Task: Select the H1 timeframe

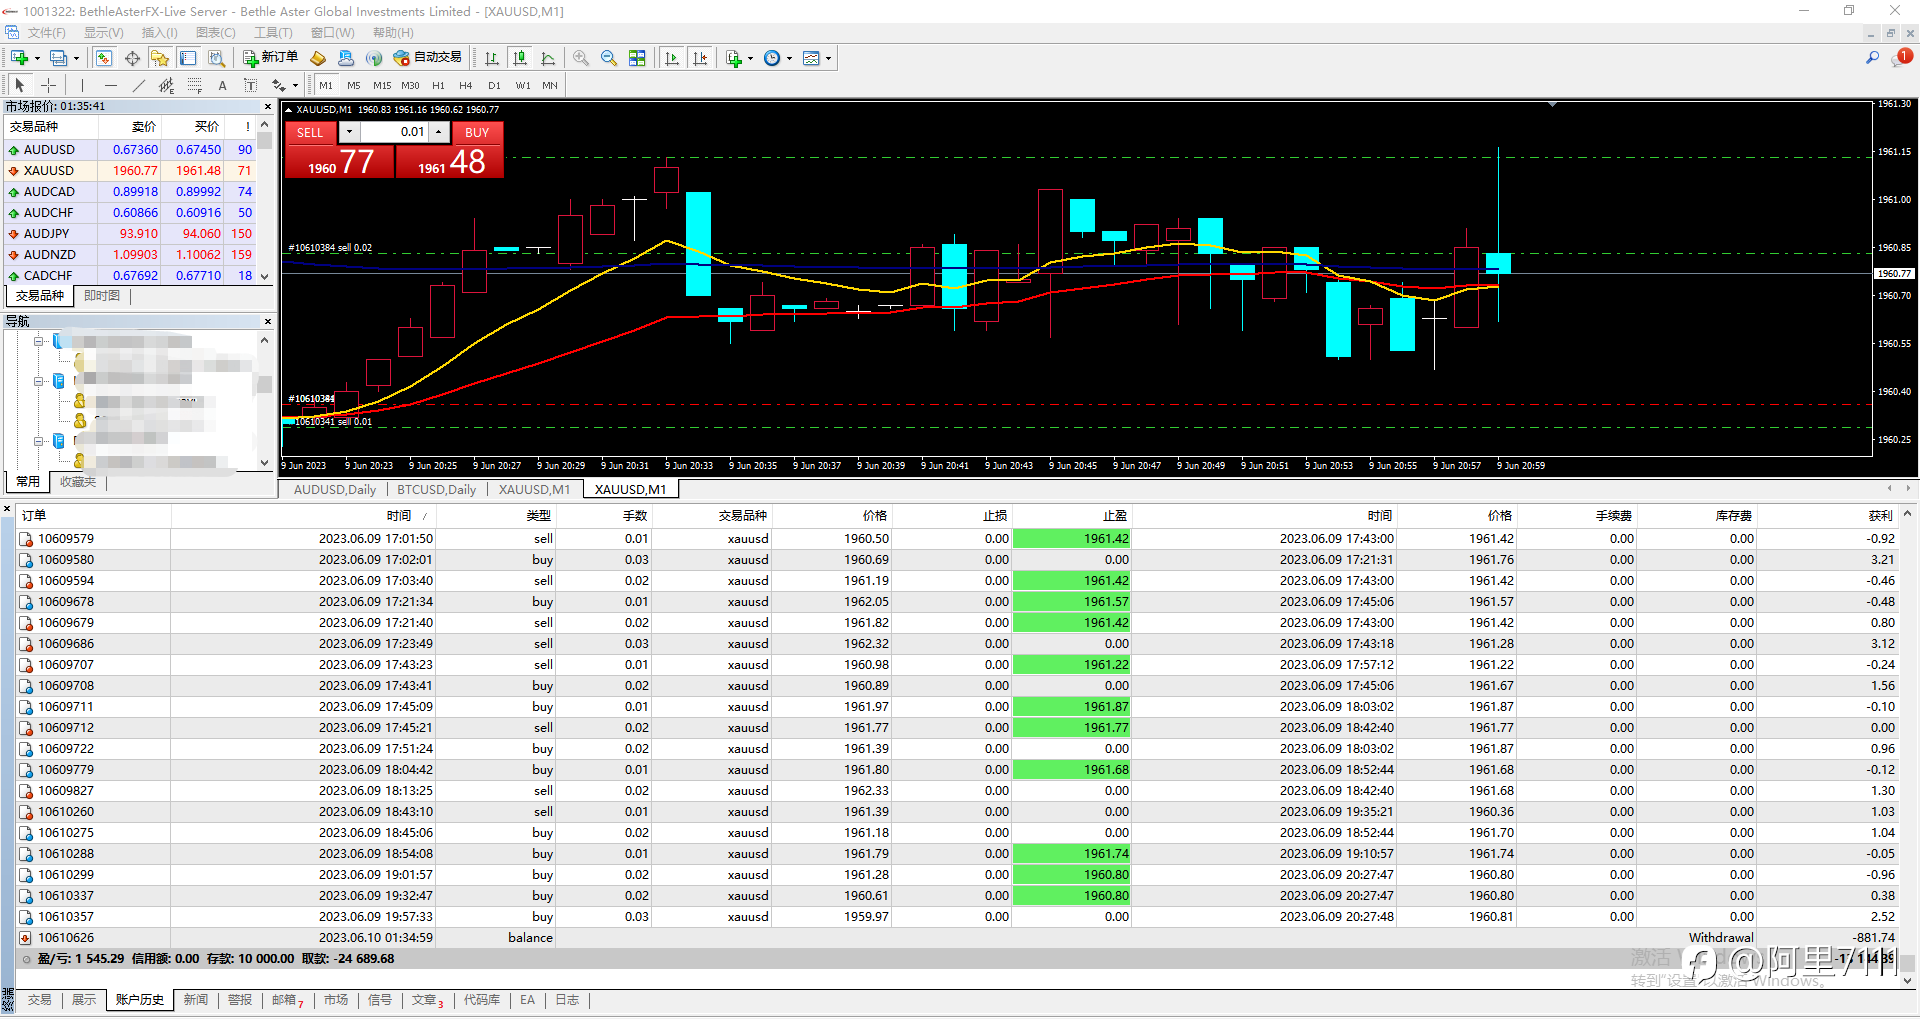Action: pos(438,85)
